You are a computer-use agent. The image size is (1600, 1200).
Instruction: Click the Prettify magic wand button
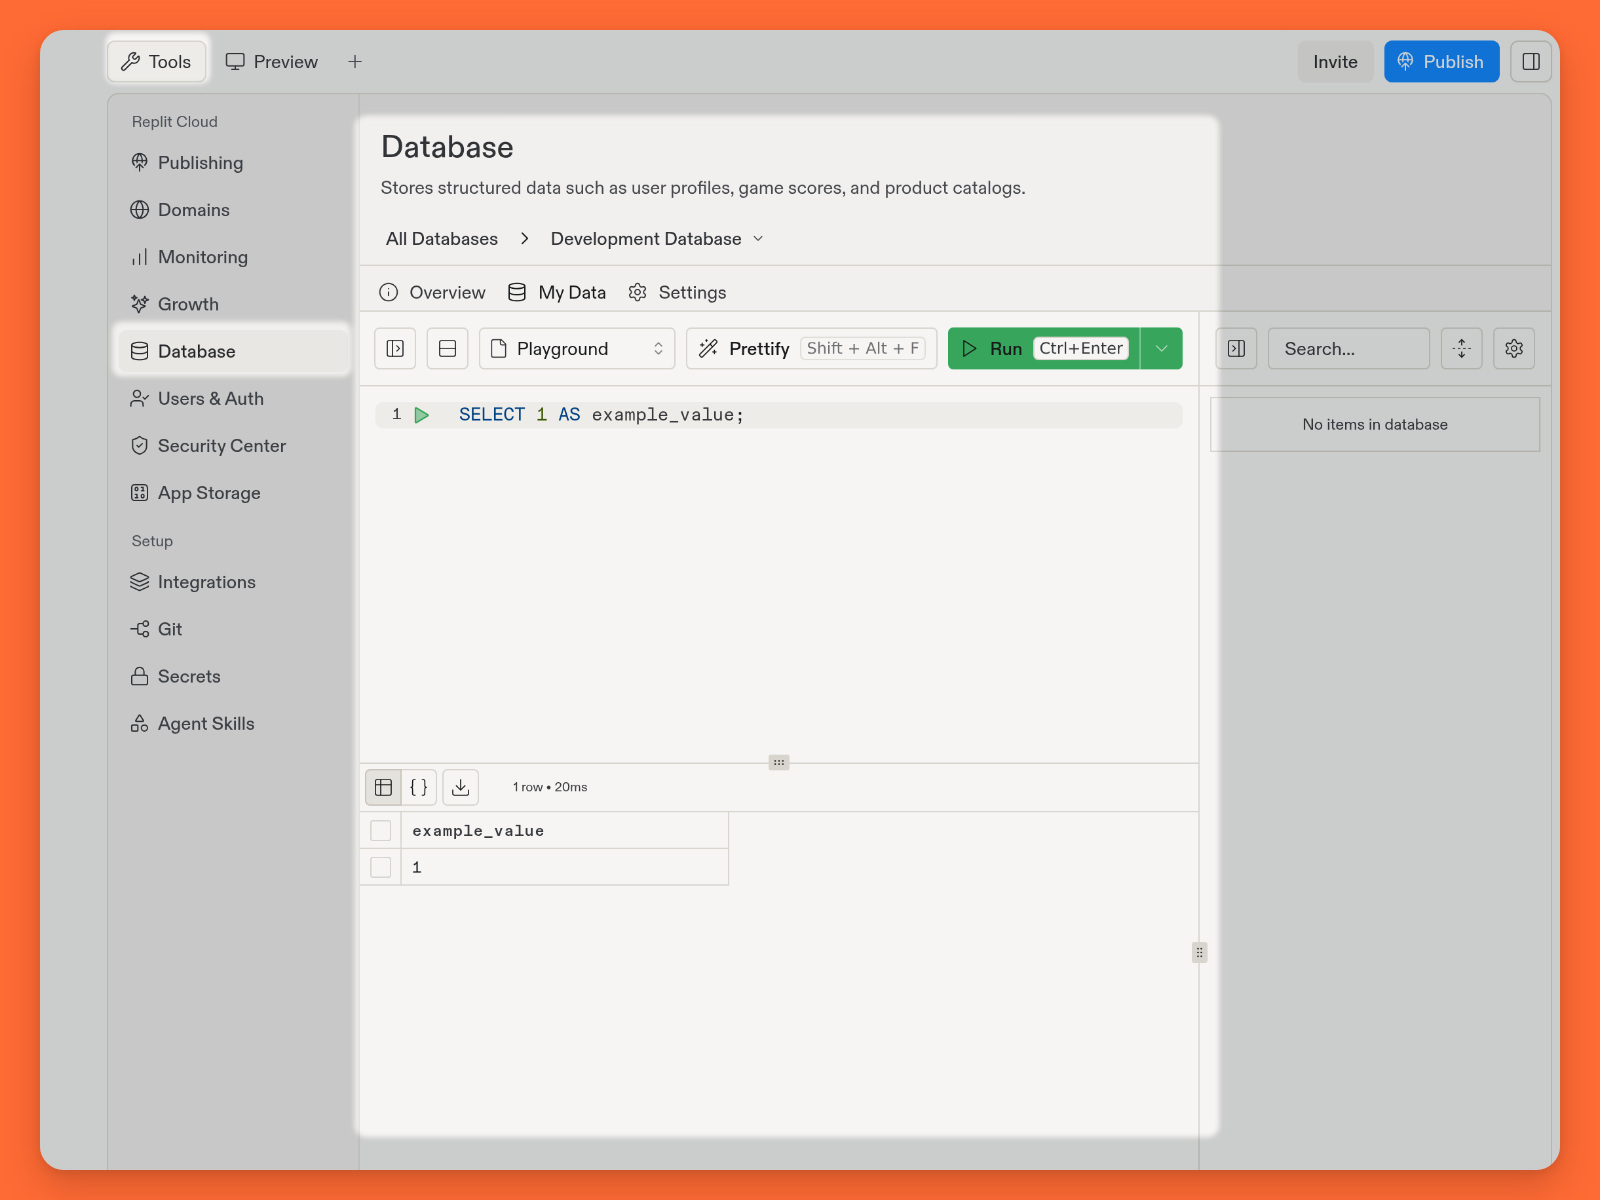(x=811, y=348)
